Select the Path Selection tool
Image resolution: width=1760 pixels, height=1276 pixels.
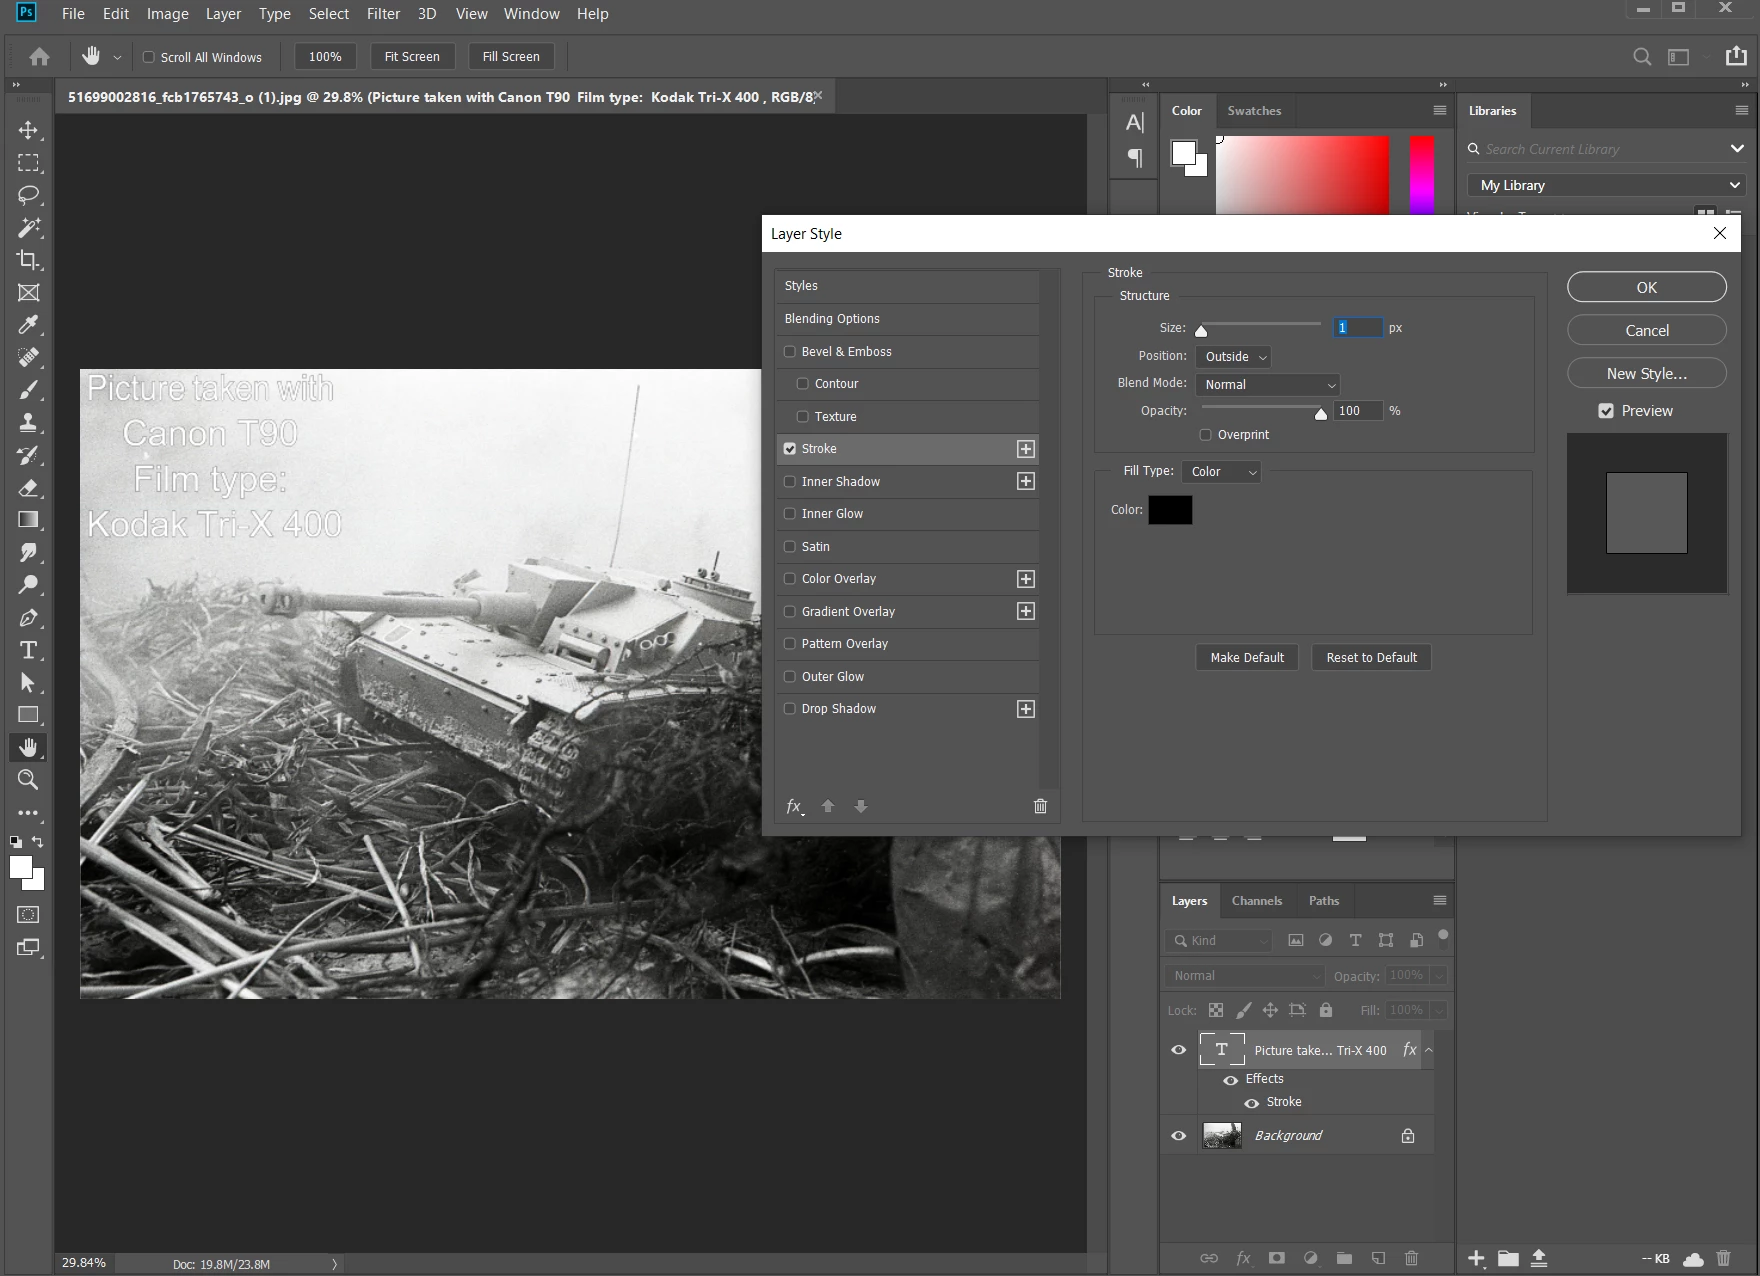point(28,683)
